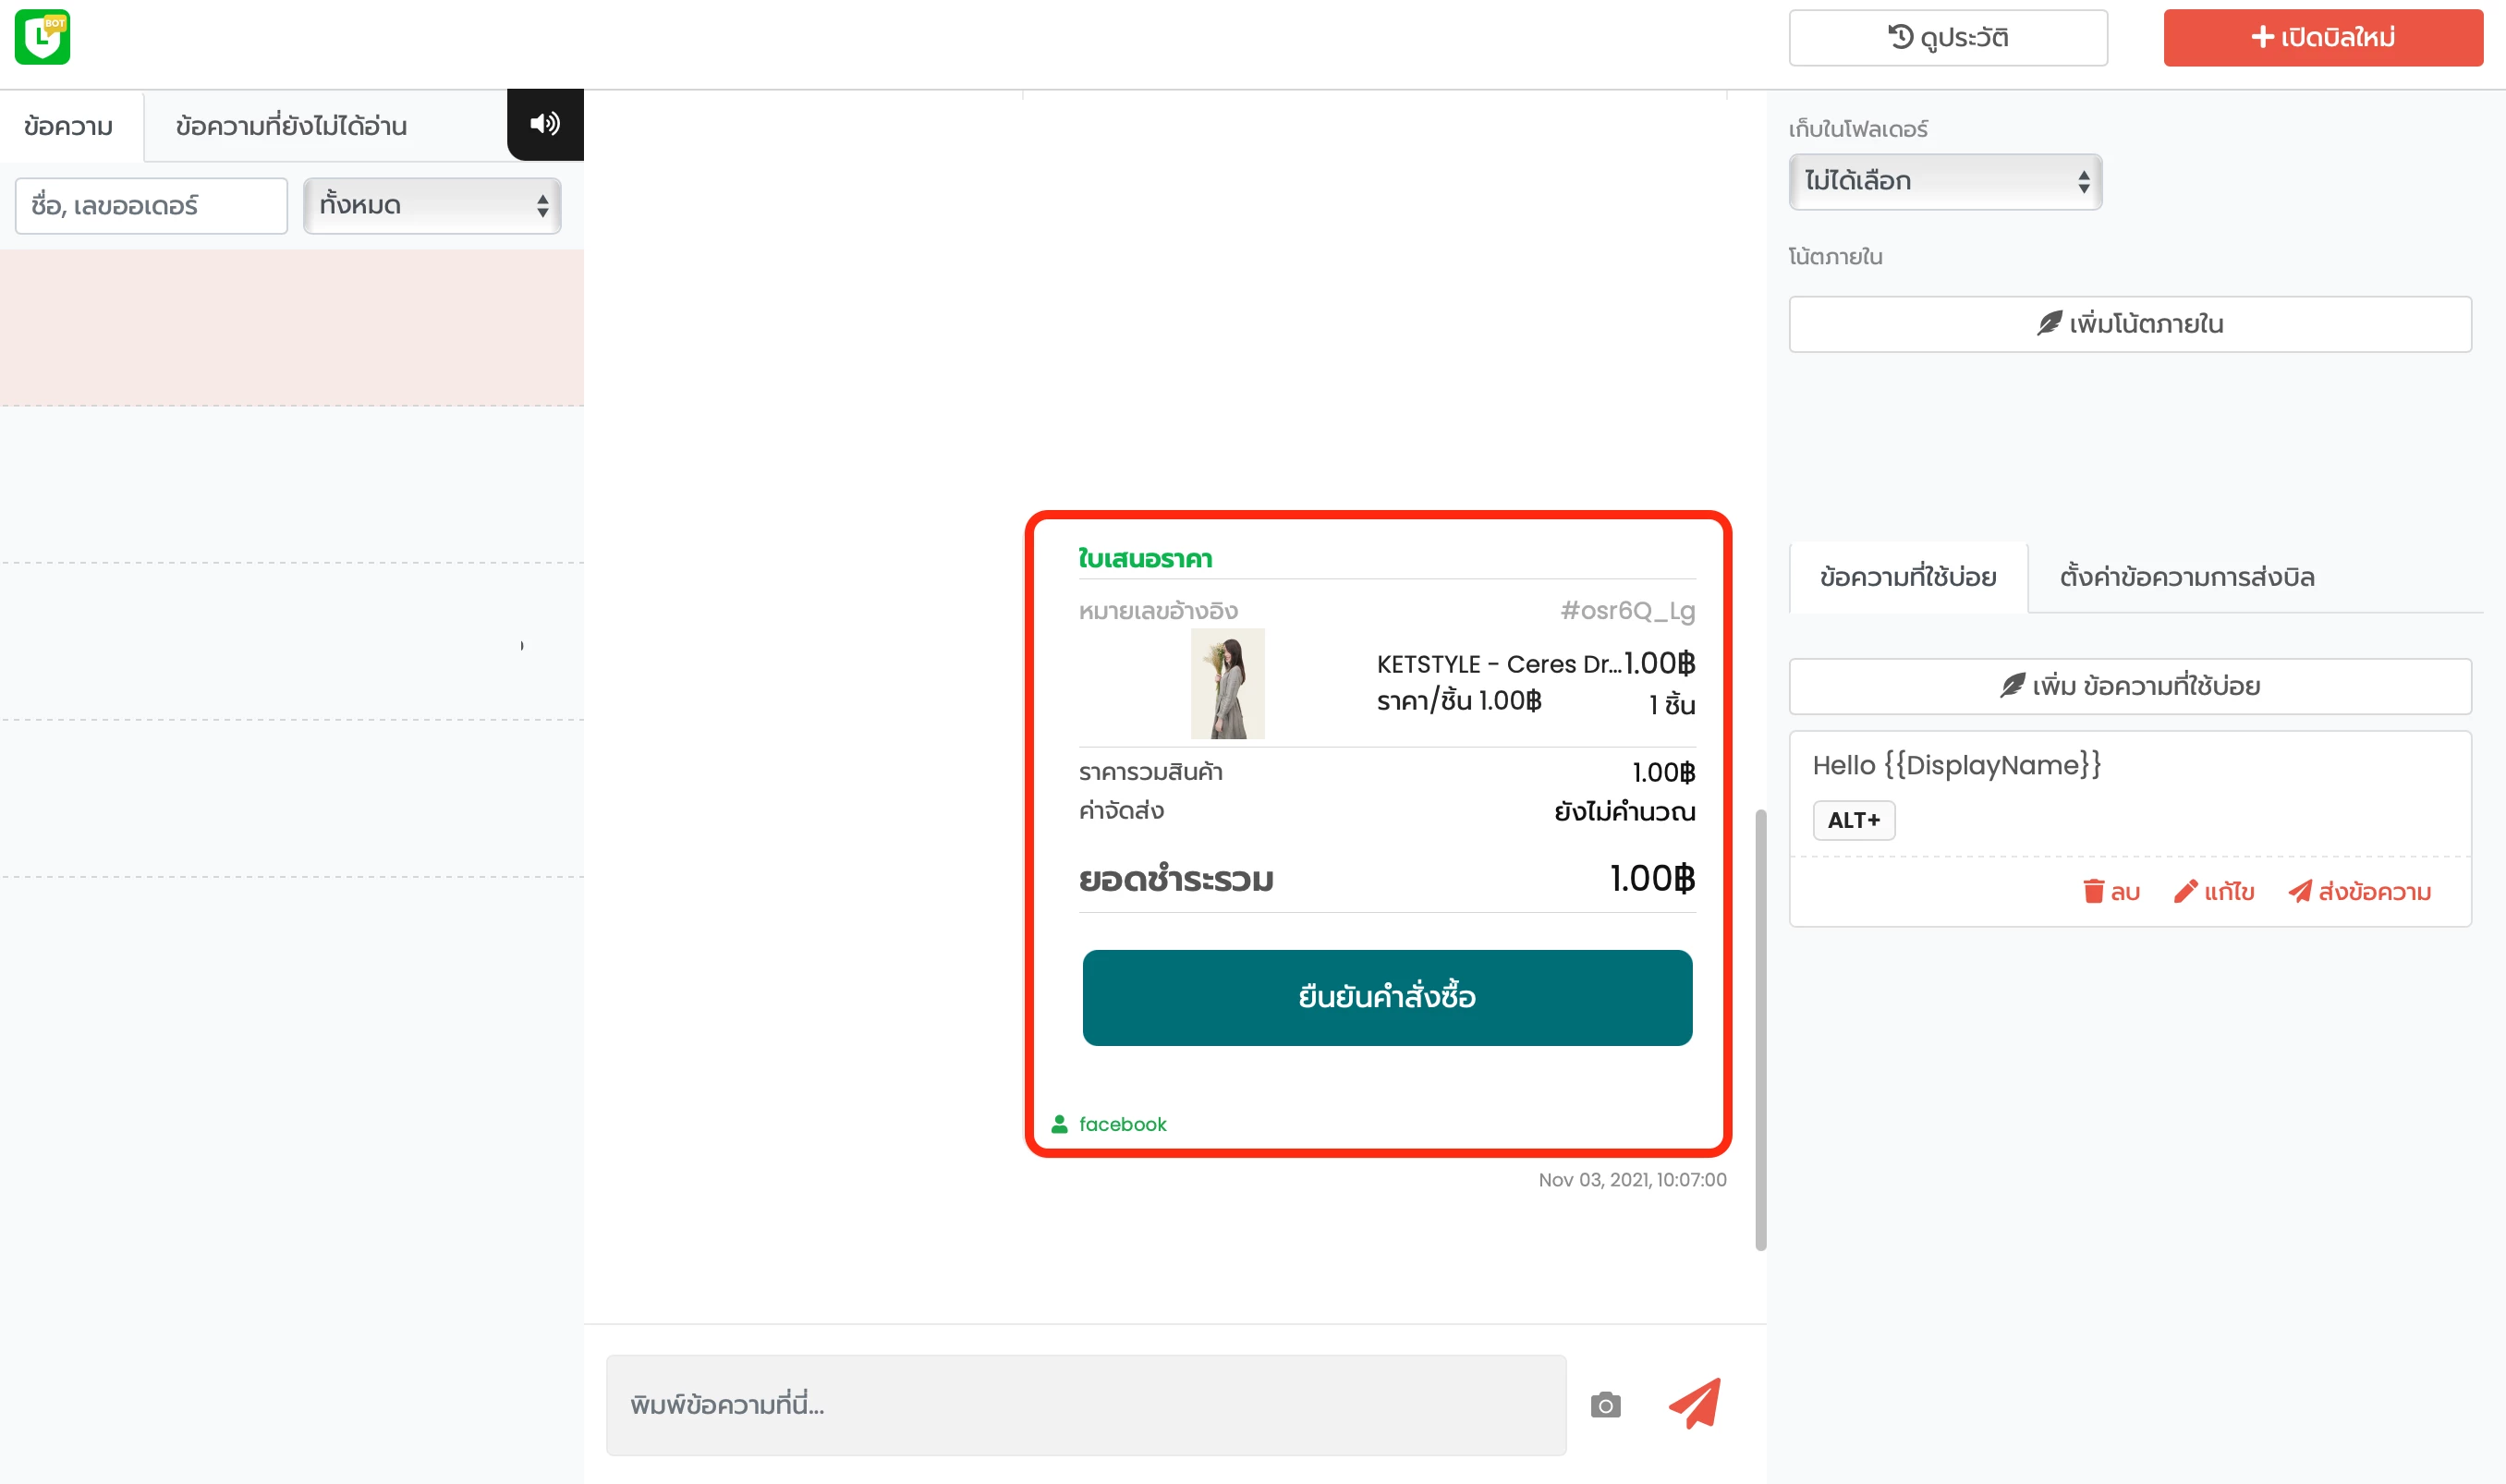The height and width of the screenshot is (1484, 2506).
Task: Click the ยืนยันคำสั่งซื้อ confirm order button
Action: coord(1387,997)
